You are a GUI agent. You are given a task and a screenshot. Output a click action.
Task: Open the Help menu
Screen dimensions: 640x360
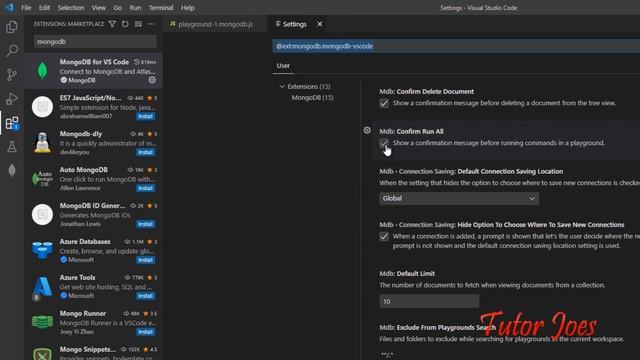click(187, 8)
